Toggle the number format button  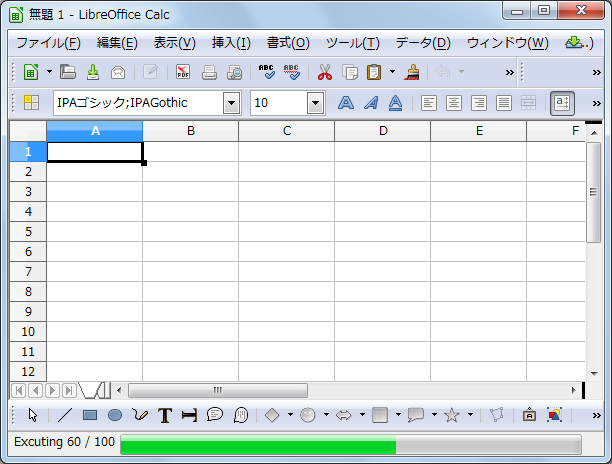point(562,103)
